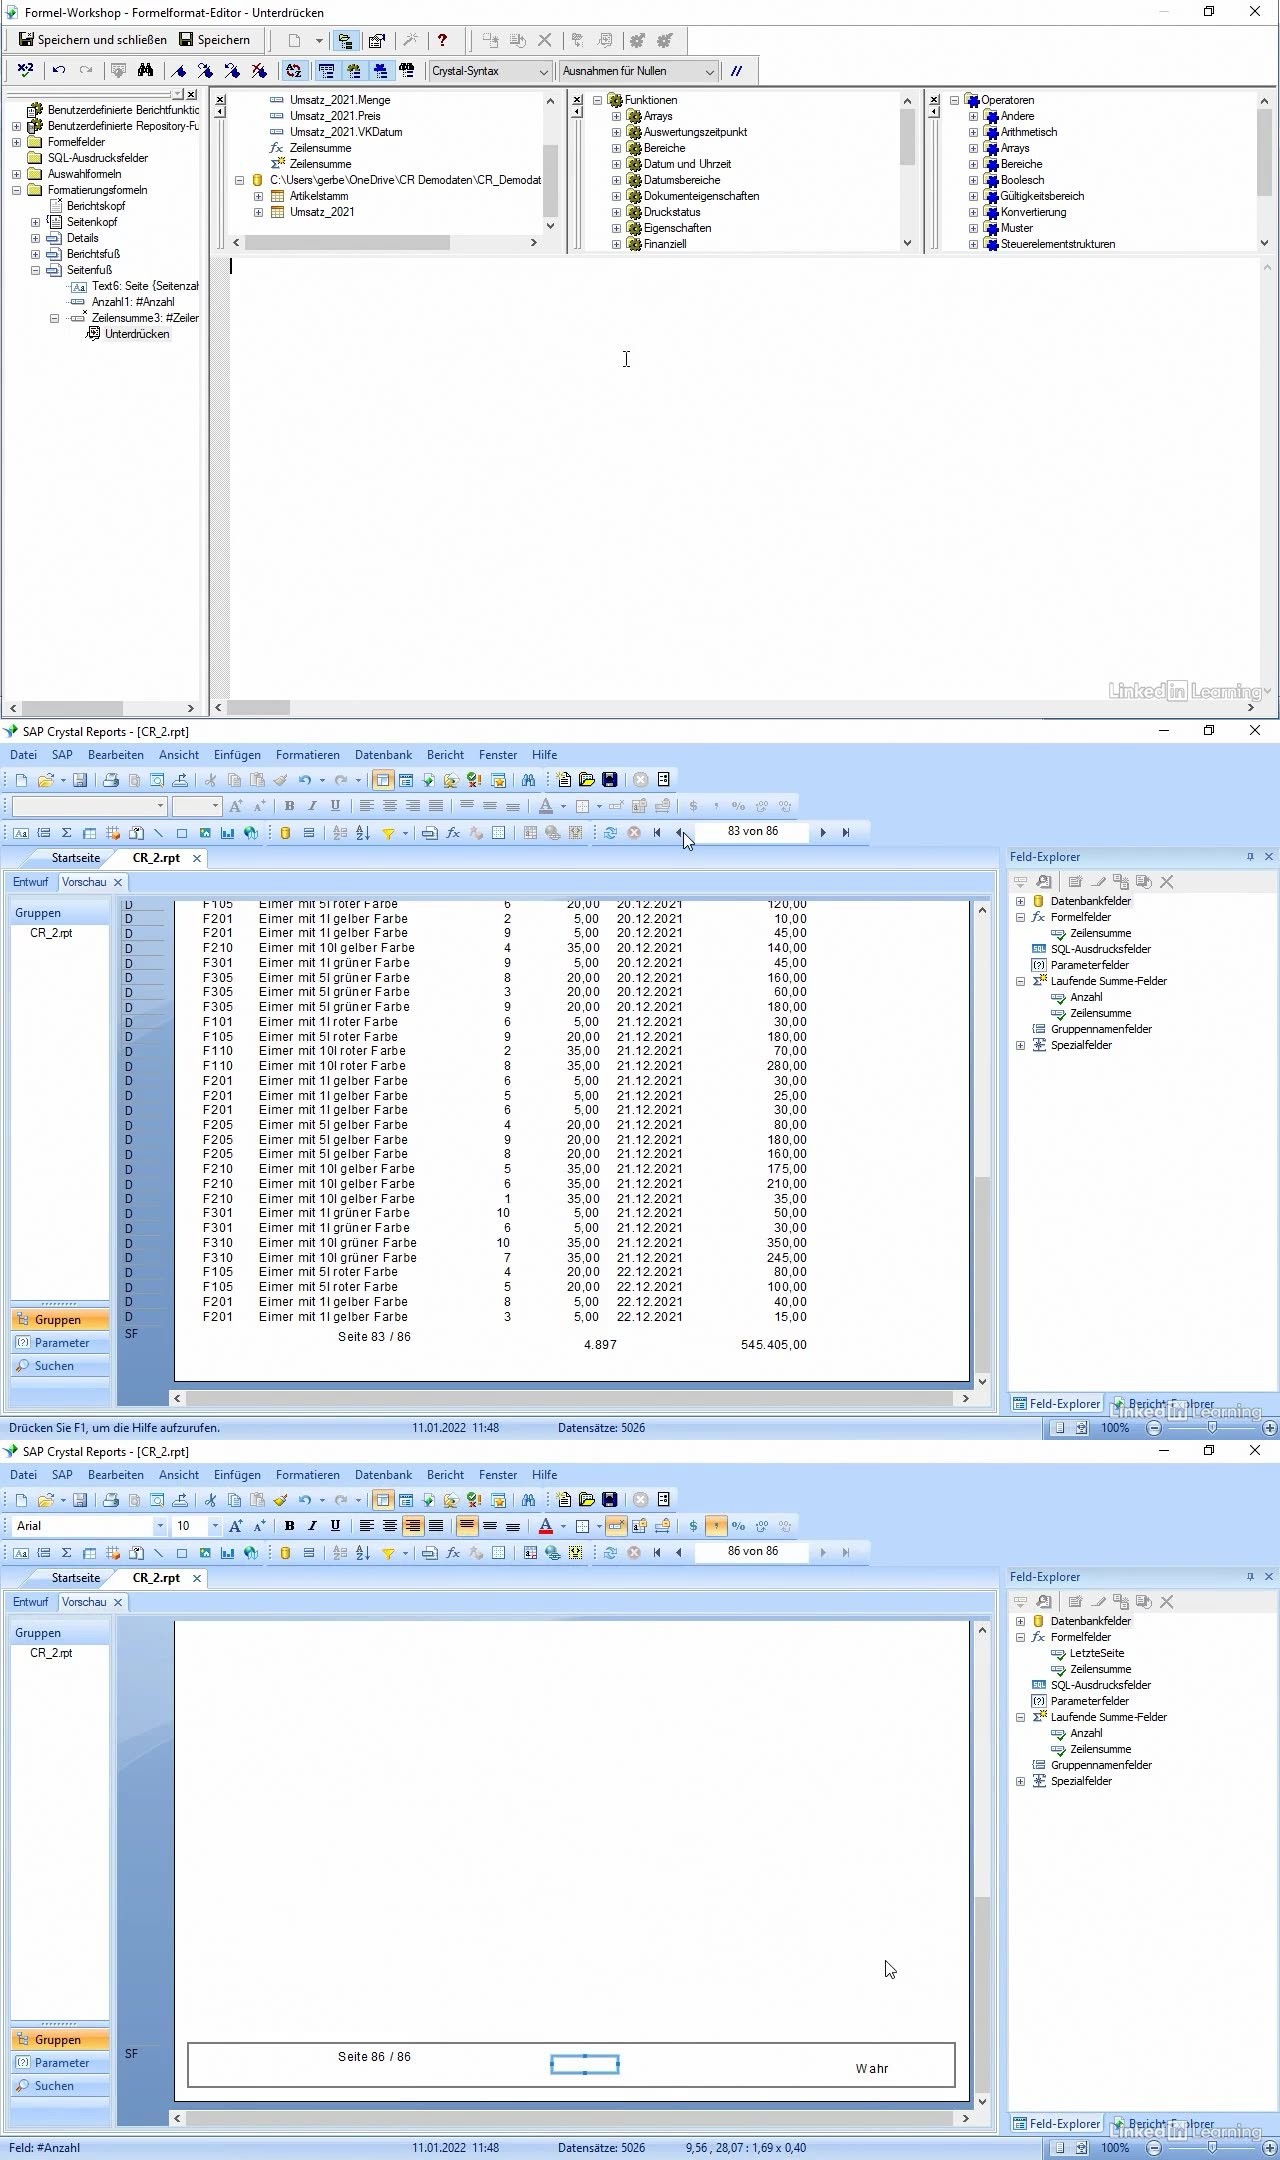Click the Wahr field in the page footer
The image size is (1280, 2160).
tap(871, 2068)
